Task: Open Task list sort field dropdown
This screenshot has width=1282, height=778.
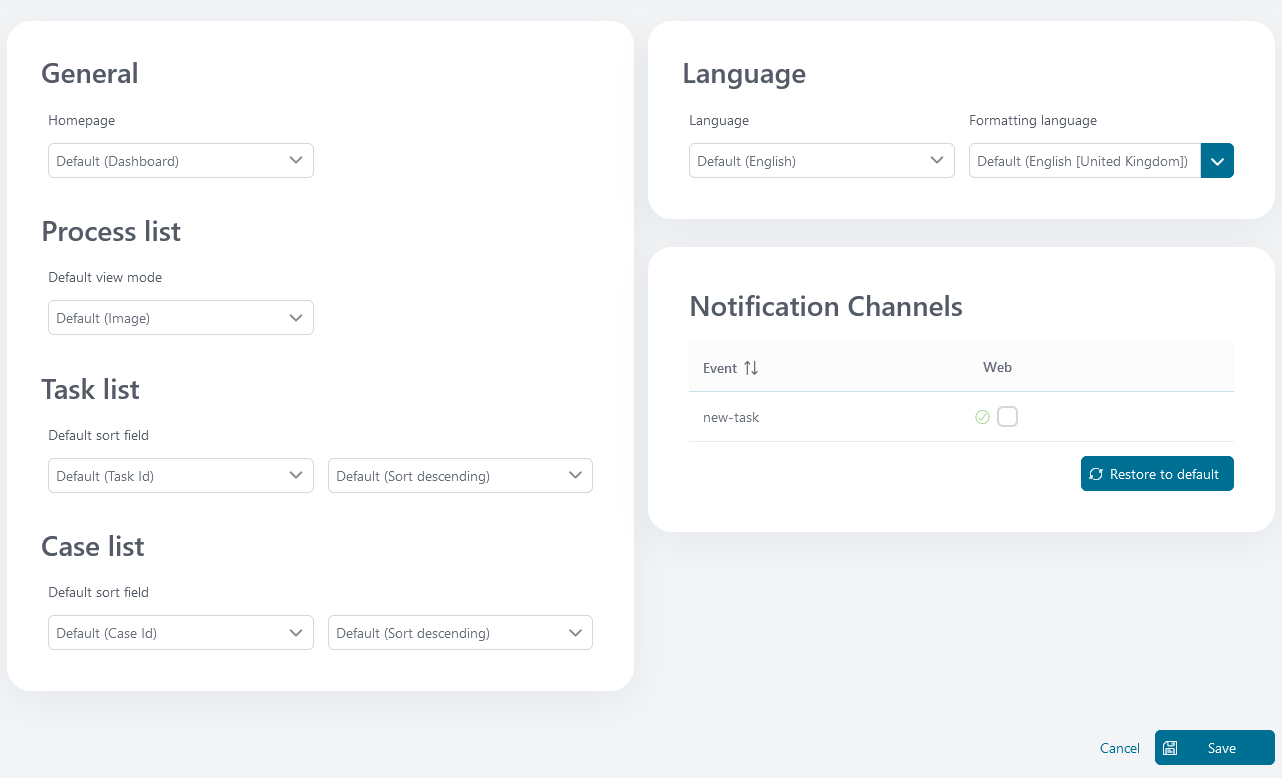Action: point(181,476)
